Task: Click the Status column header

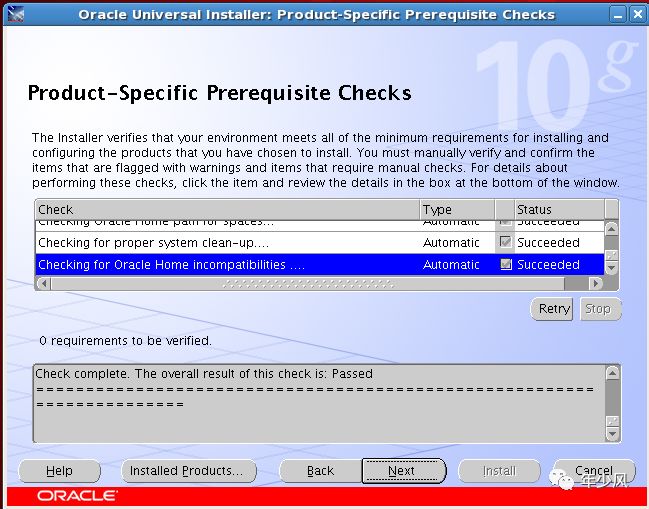Action: [560, 210]
